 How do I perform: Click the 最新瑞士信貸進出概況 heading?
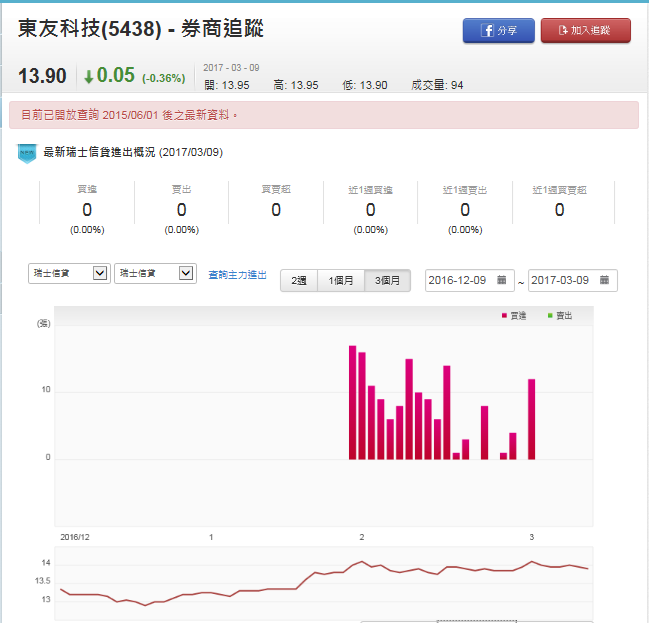click(133, 152)
